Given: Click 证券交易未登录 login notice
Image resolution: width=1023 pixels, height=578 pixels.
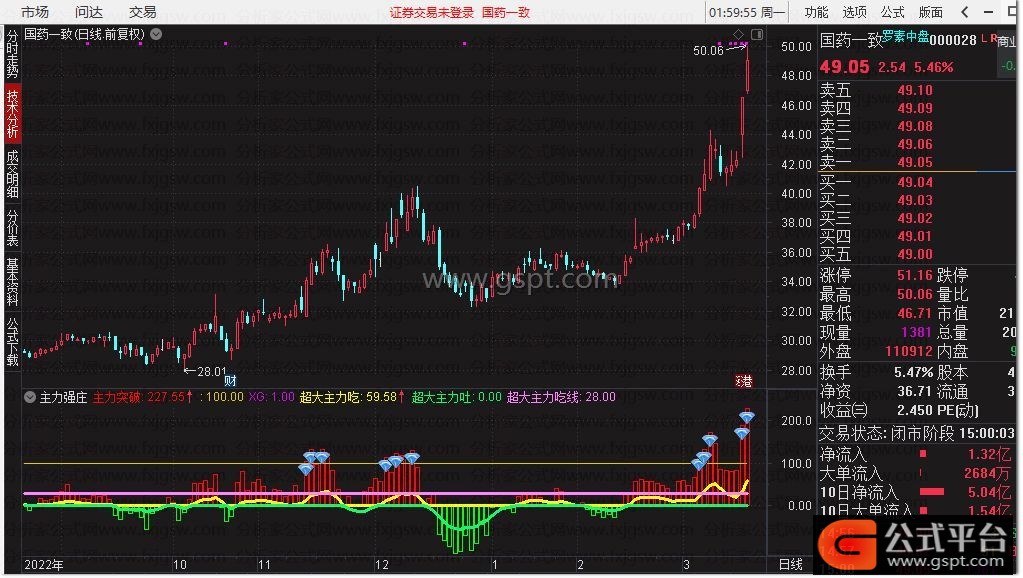Looking at the screenshot, I should click(x=432, y=12).
